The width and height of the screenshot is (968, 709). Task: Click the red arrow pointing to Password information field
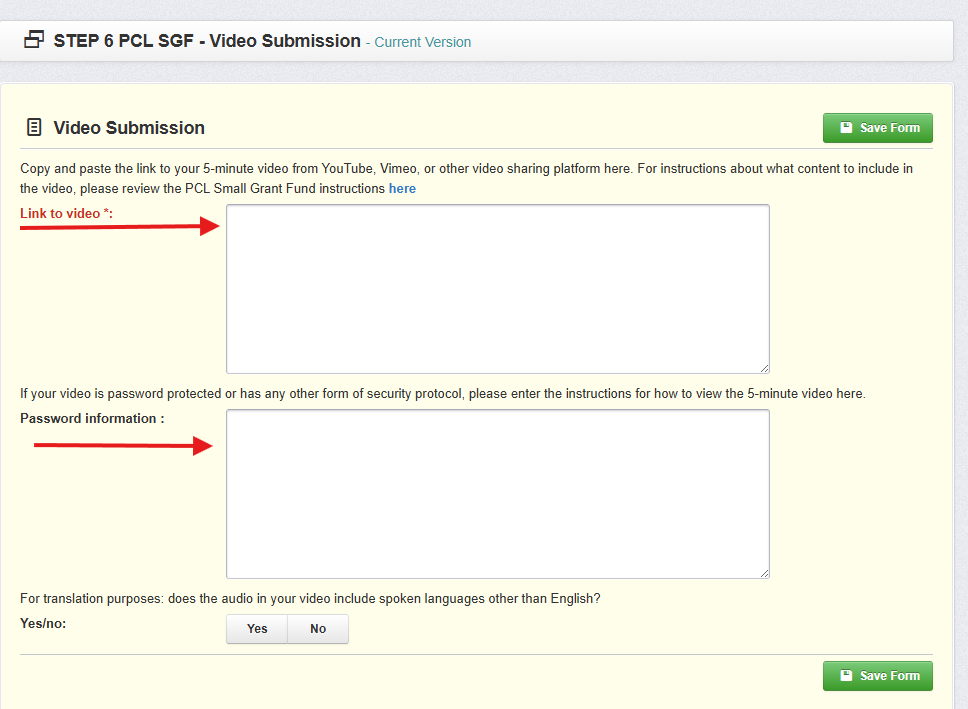point(124,446)
